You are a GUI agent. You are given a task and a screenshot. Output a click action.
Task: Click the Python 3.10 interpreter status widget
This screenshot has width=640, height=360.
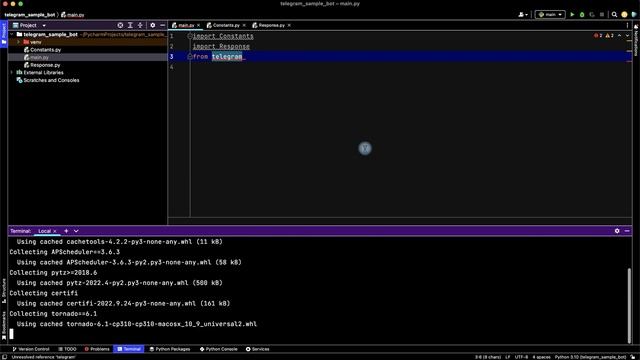pos(590,357)
